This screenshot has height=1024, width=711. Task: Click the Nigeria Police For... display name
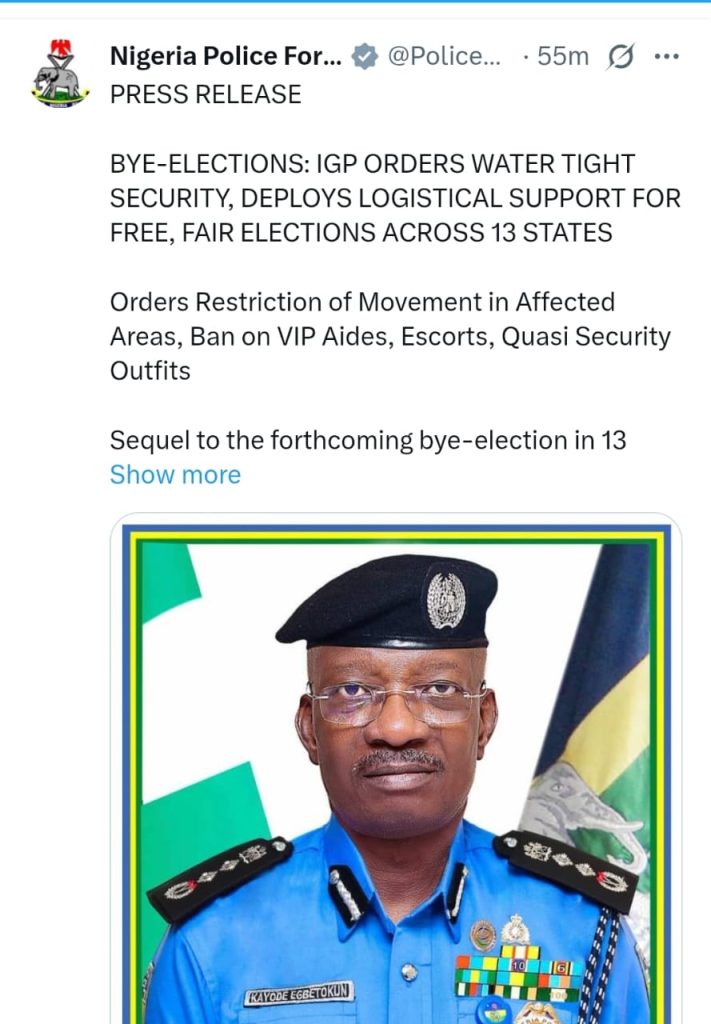pos(225,57)
